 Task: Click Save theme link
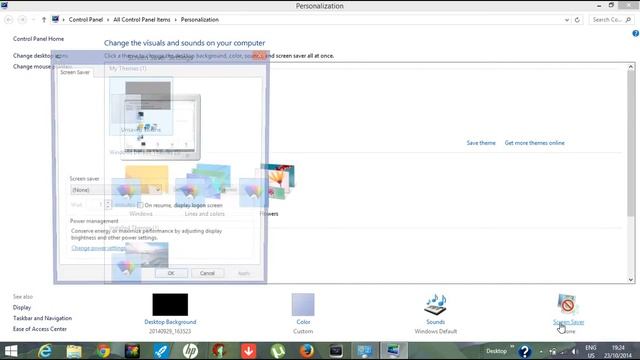point(481,143)
